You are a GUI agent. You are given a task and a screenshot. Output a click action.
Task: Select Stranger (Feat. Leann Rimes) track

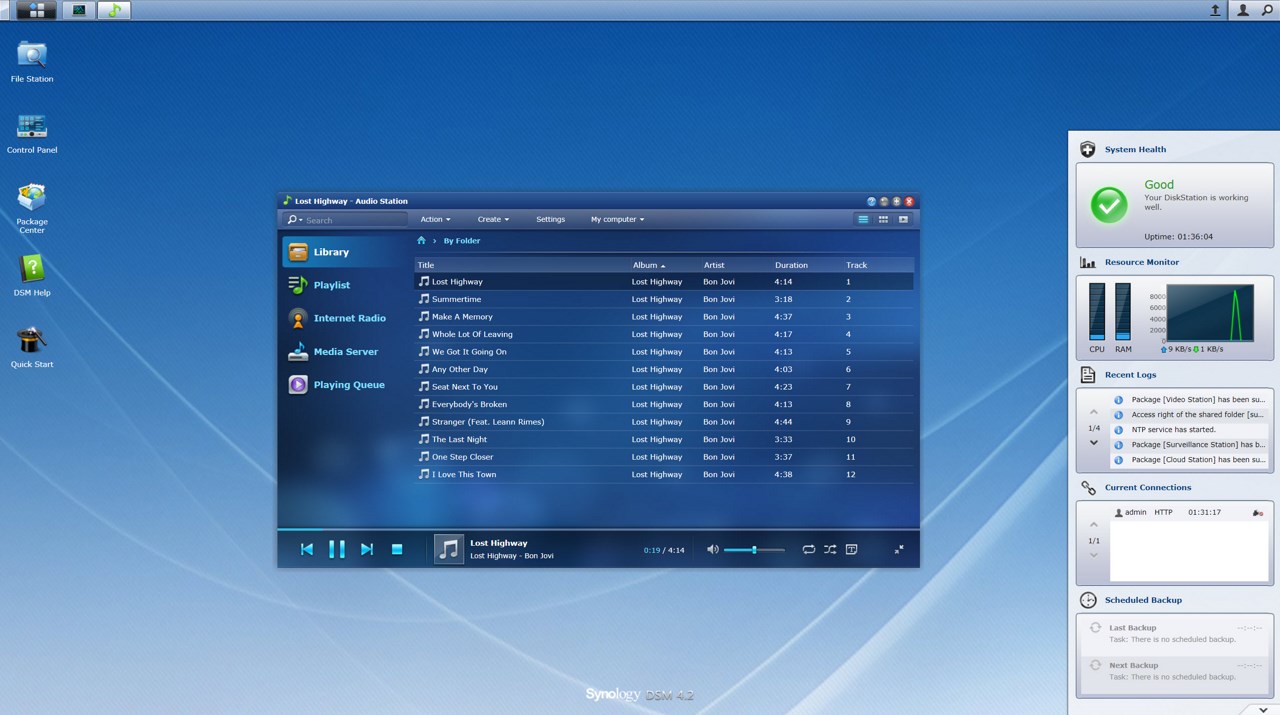(664, 422)
